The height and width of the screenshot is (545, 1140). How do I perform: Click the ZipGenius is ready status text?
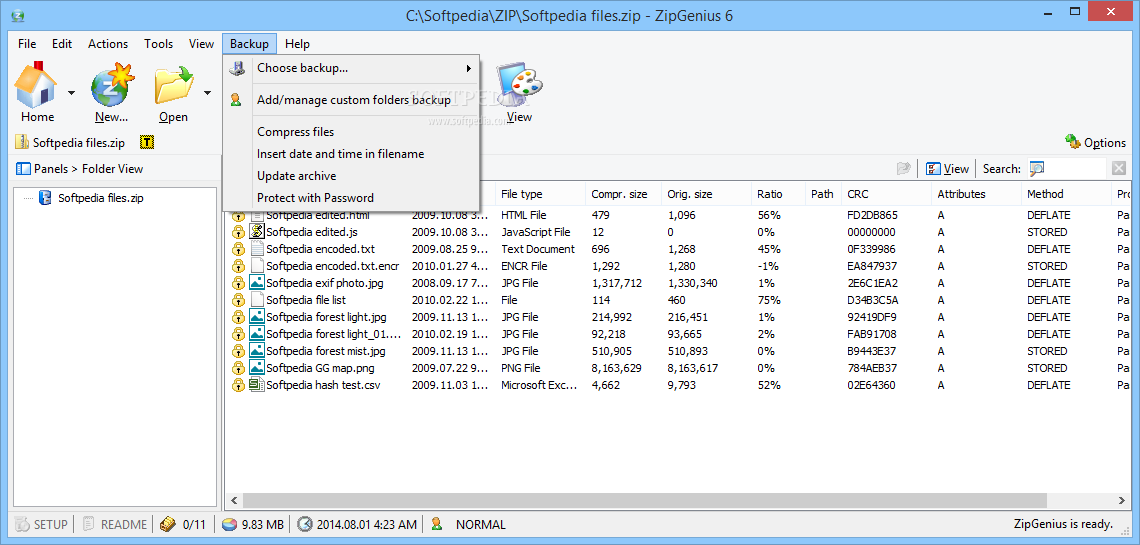[1063, 524]
